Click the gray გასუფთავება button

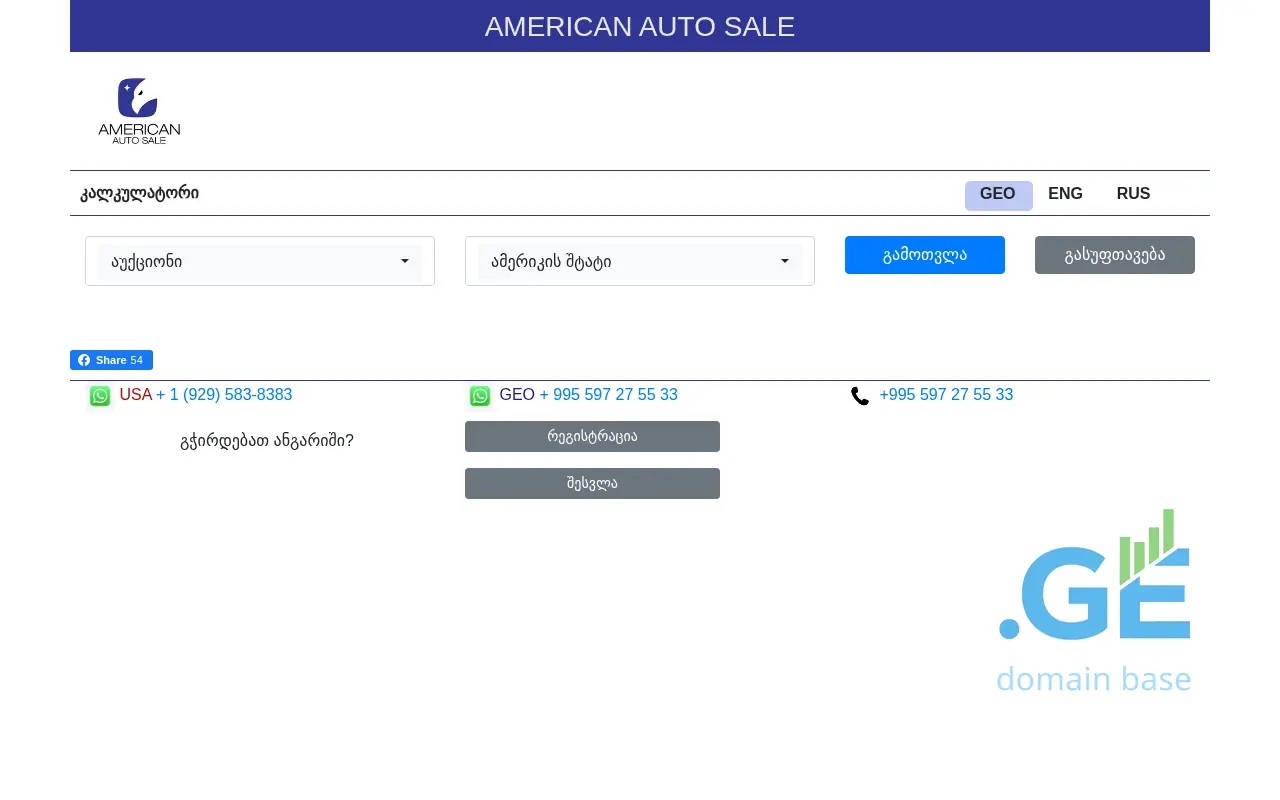click(1115, 255)
